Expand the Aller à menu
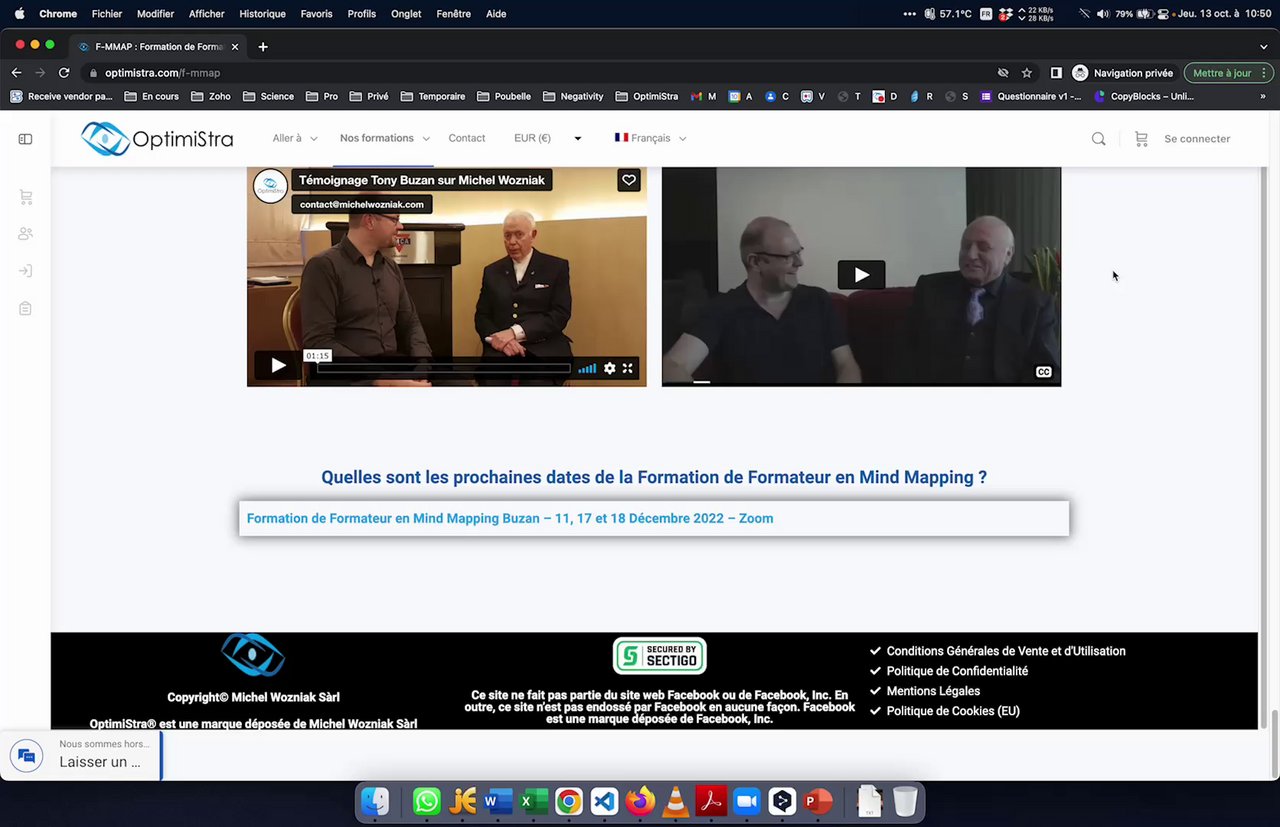 click(295, 138)
